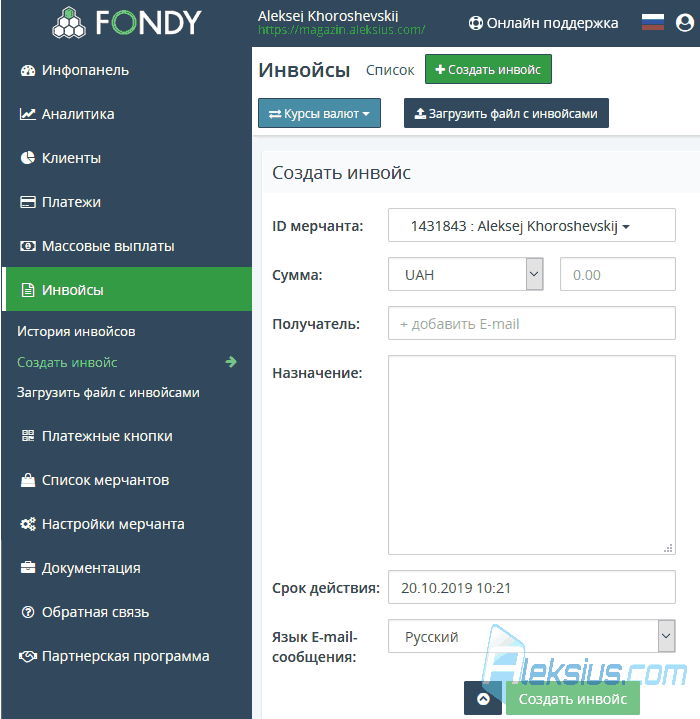Open Загрузить файл с инвойсами submenu item
700x719 pixels.
[108, 393]
